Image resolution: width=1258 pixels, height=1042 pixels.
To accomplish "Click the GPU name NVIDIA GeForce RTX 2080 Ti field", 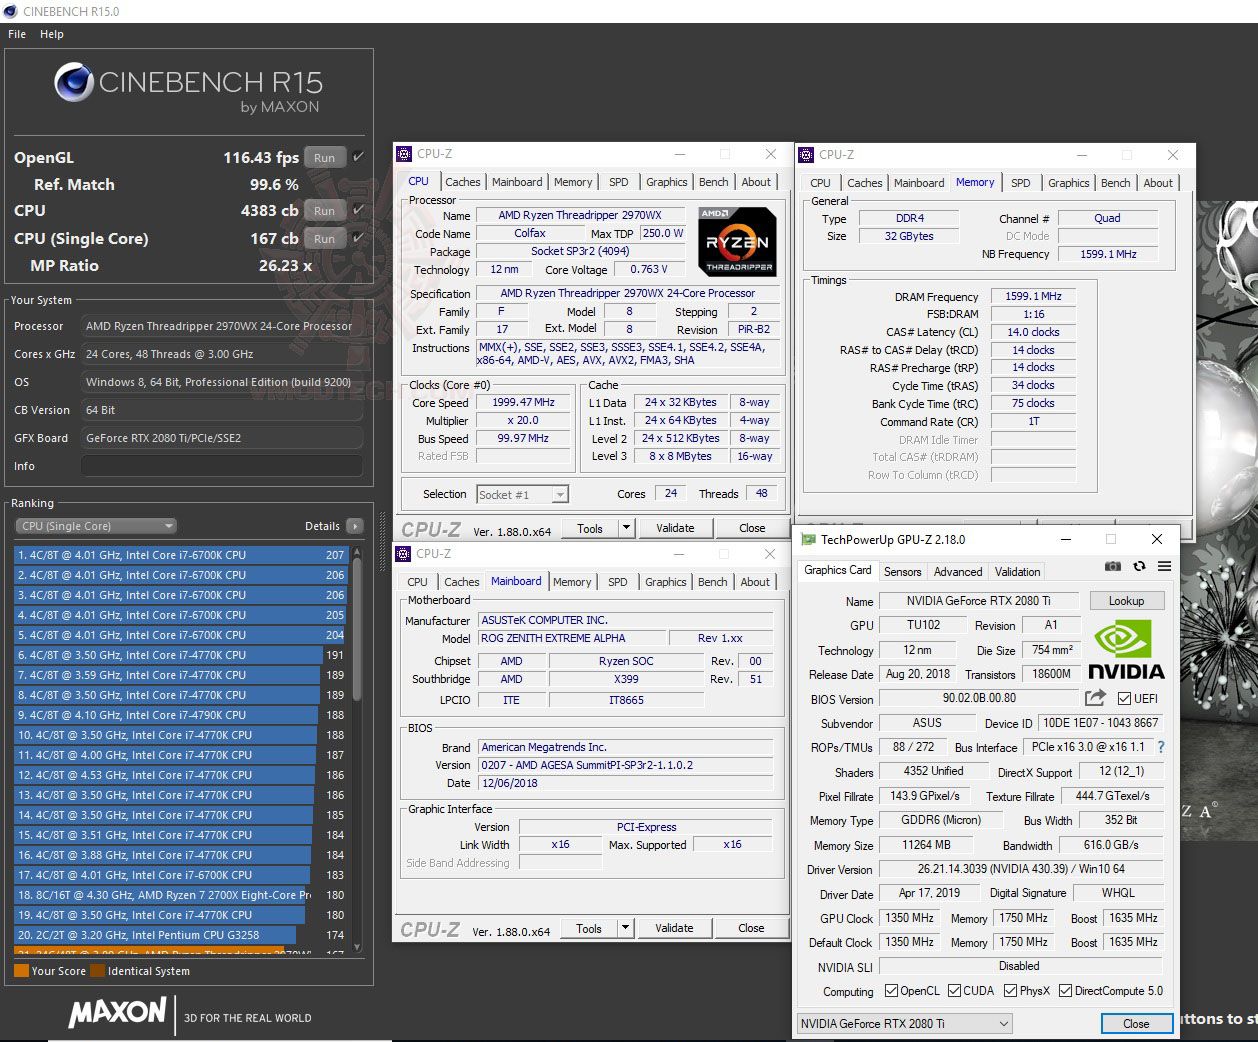I will click(x=978, y=601).
